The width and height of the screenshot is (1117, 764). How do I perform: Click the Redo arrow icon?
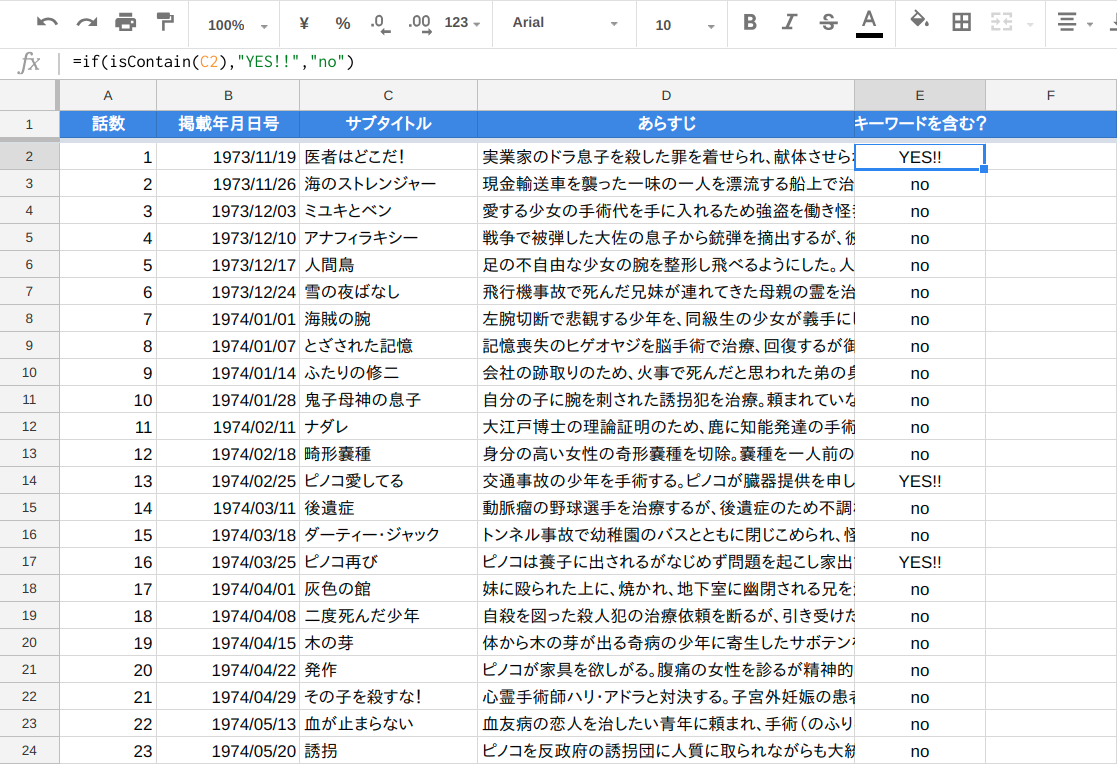click(87, 23)
